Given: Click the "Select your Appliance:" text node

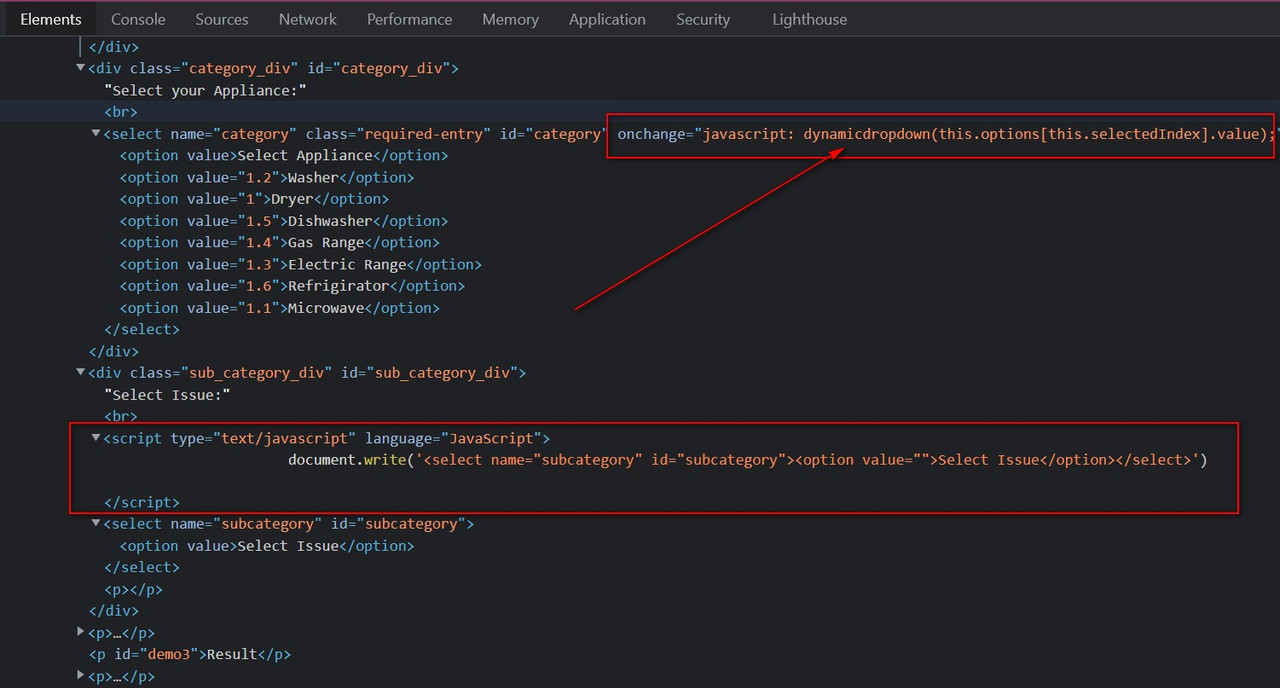Looking at the screenshot, I should coord(205,90).
